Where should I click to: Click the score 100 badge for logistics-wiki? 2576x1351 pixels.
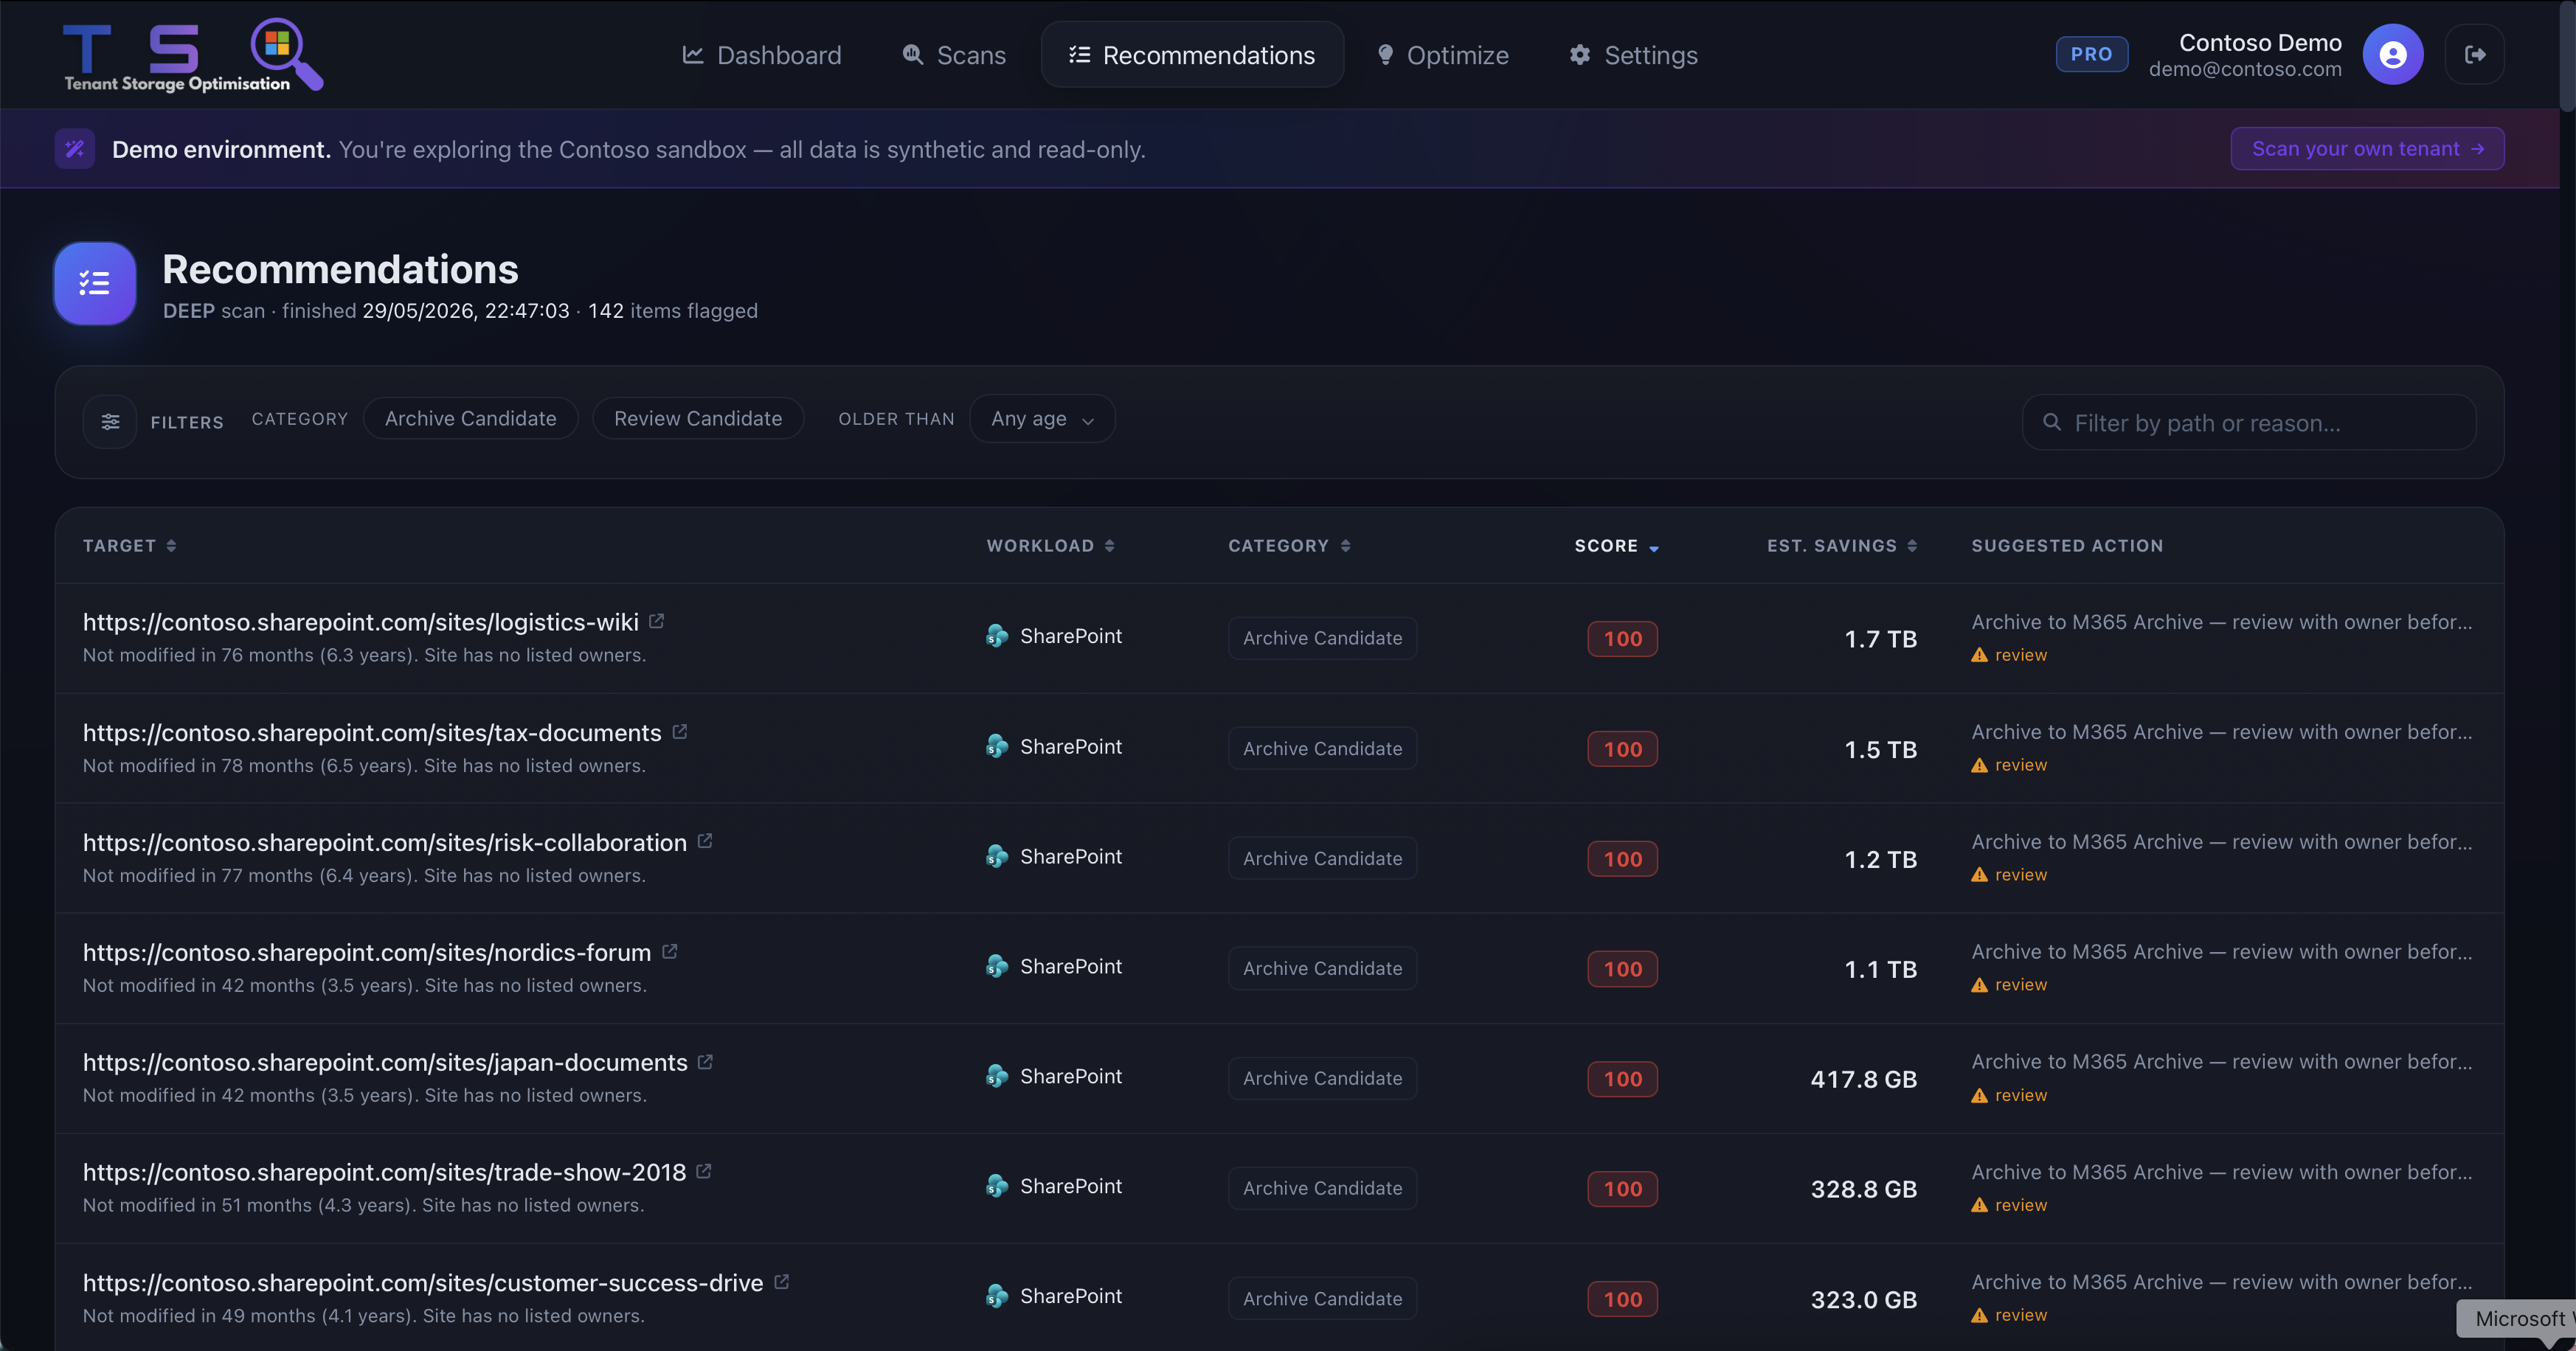coord(1622,639)
